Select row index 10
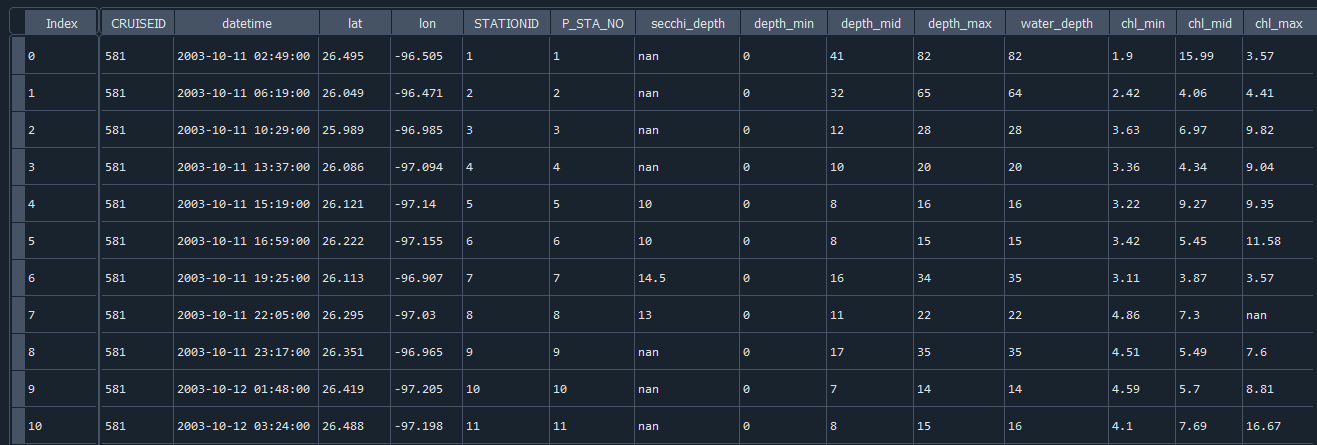This screenshot has height=445, width=1317. 61,425
